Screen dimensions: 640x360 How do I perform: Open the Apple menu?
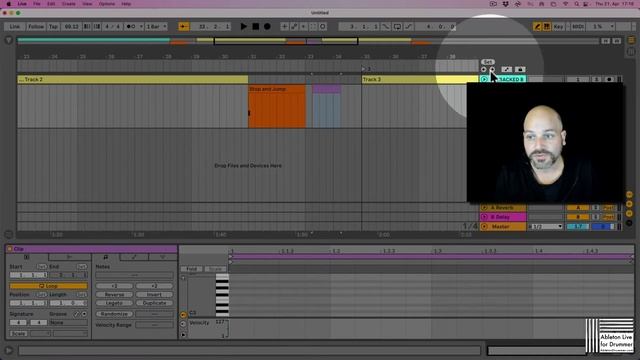9,4
